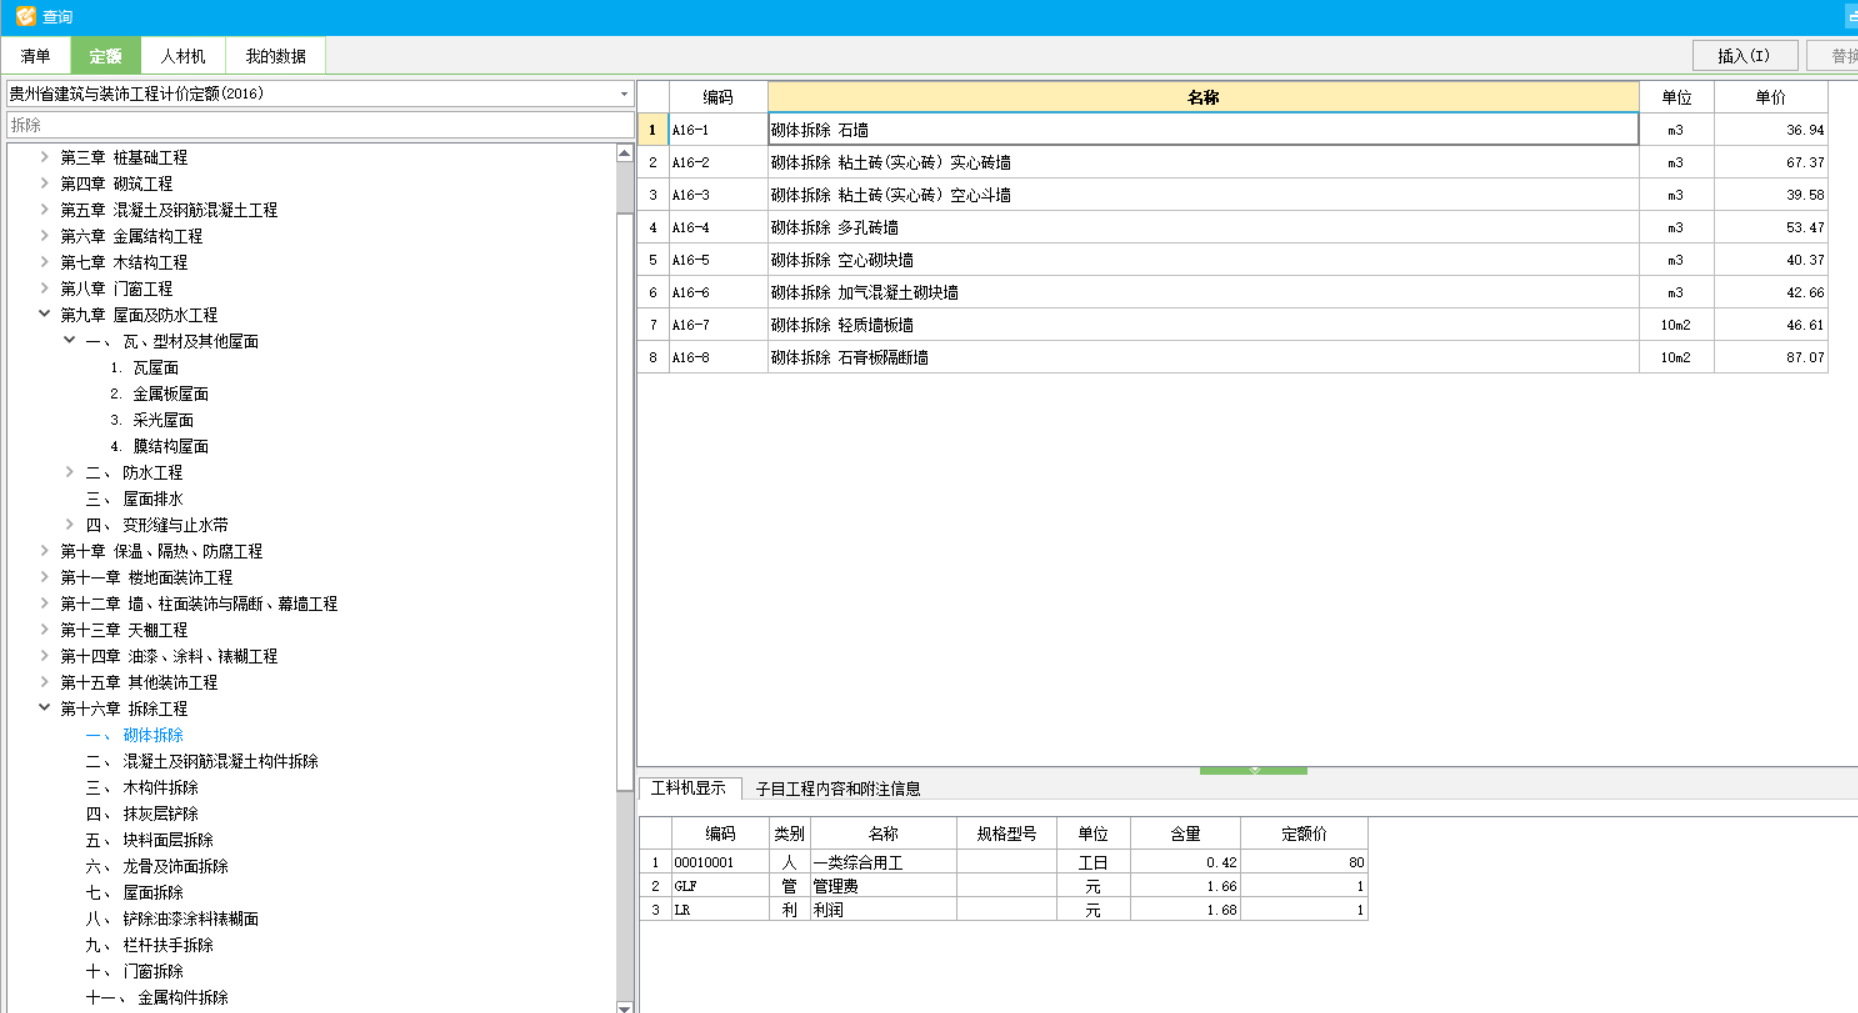Select row A16-3 空心斗墙
Image resolution: width=1858 pixels, height=1013 pixels.
(x=1233, y=195)
